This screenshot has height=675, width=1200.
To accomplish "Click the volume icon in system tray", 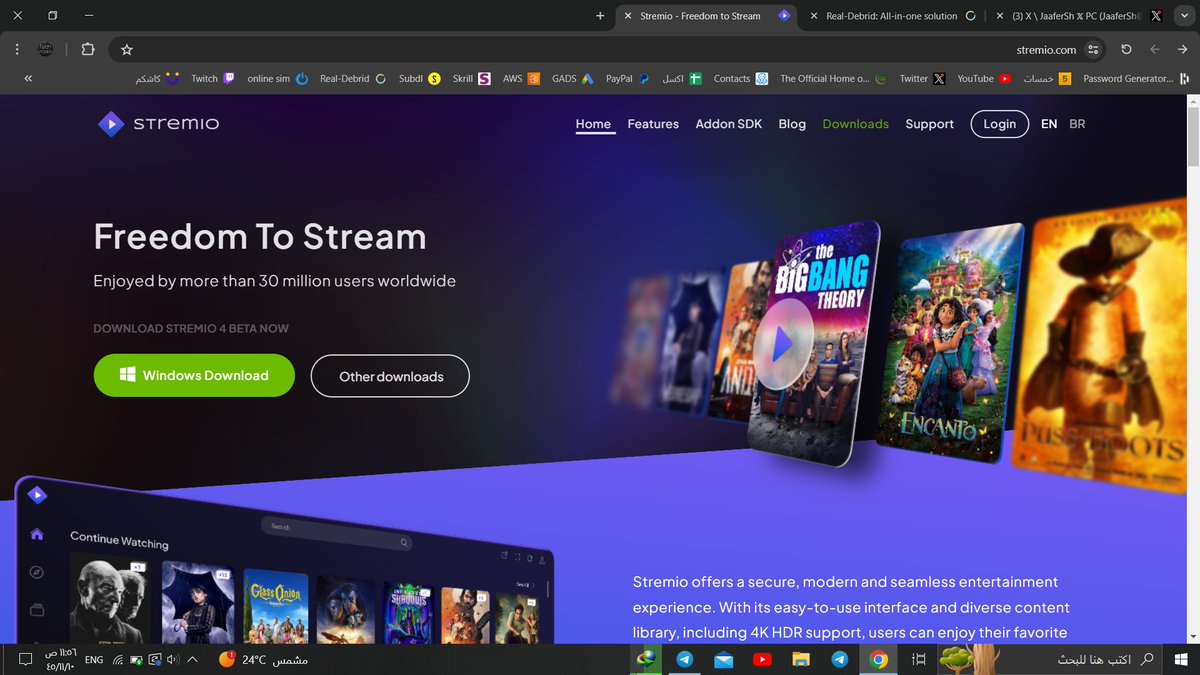I will coord(173,660).
